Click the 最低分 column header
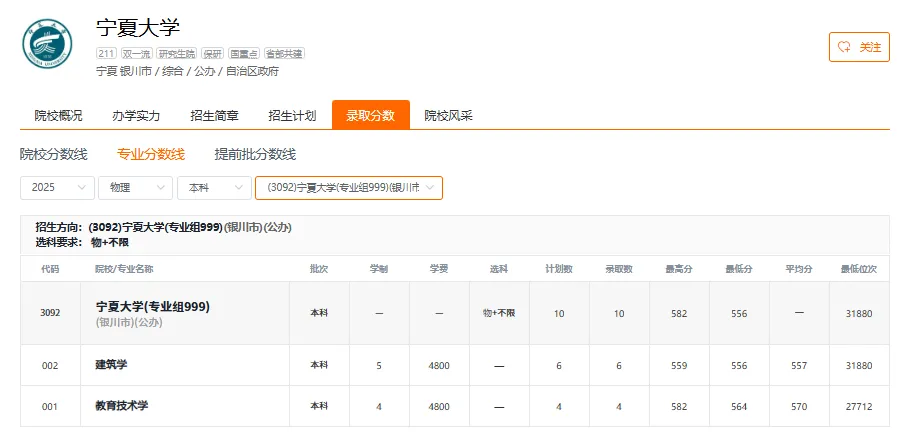The width and height of the screenshot is (924, 438). [x=739, y=269]
